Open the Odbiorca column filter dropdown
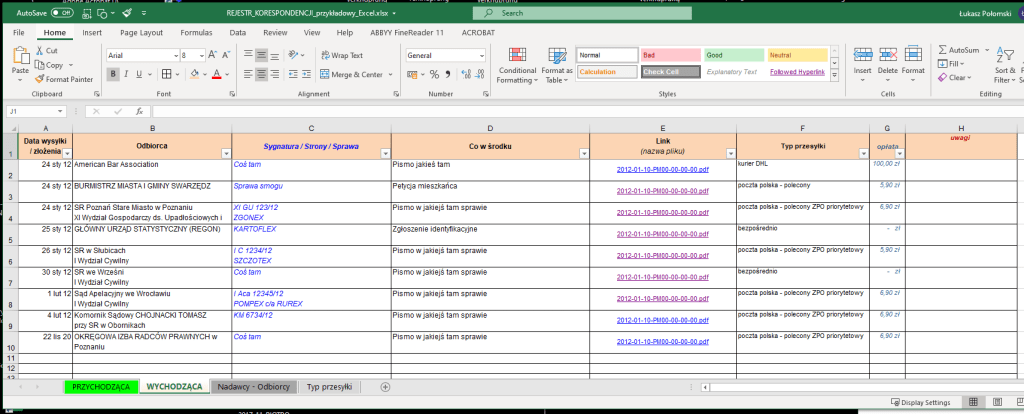Image resolution: width=1024 pixels, height=414 pixels. click(224, 153)
